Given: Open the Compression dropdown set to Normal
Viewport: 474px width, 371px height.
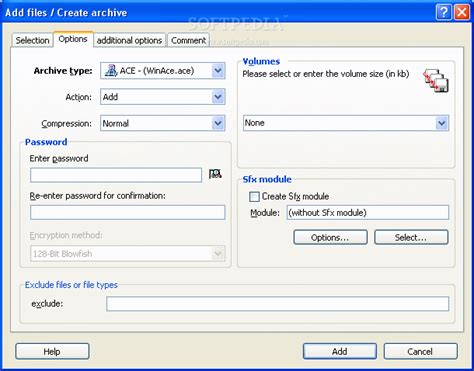Looking at the screenshot, I should pos(163,123).
